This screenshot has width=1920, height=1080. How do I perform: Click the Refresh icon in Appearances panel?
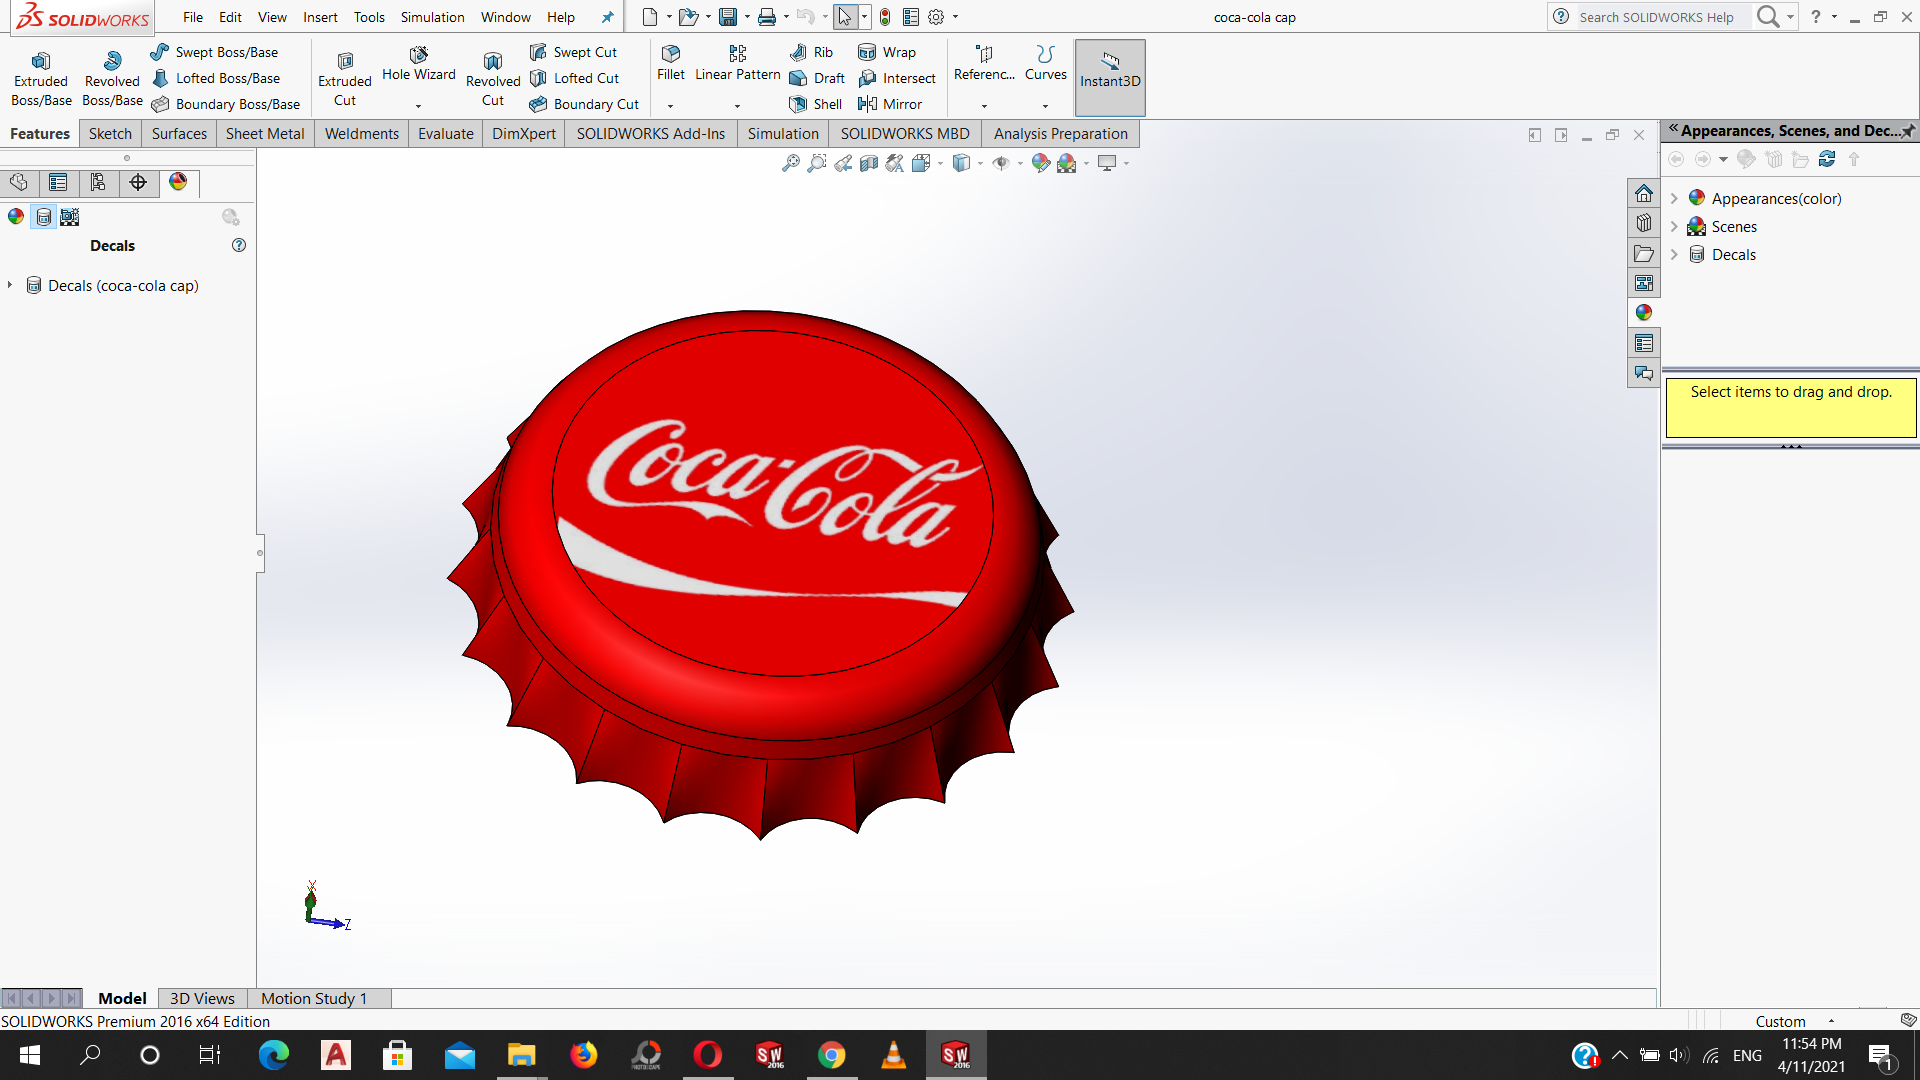click(1827, 159)
